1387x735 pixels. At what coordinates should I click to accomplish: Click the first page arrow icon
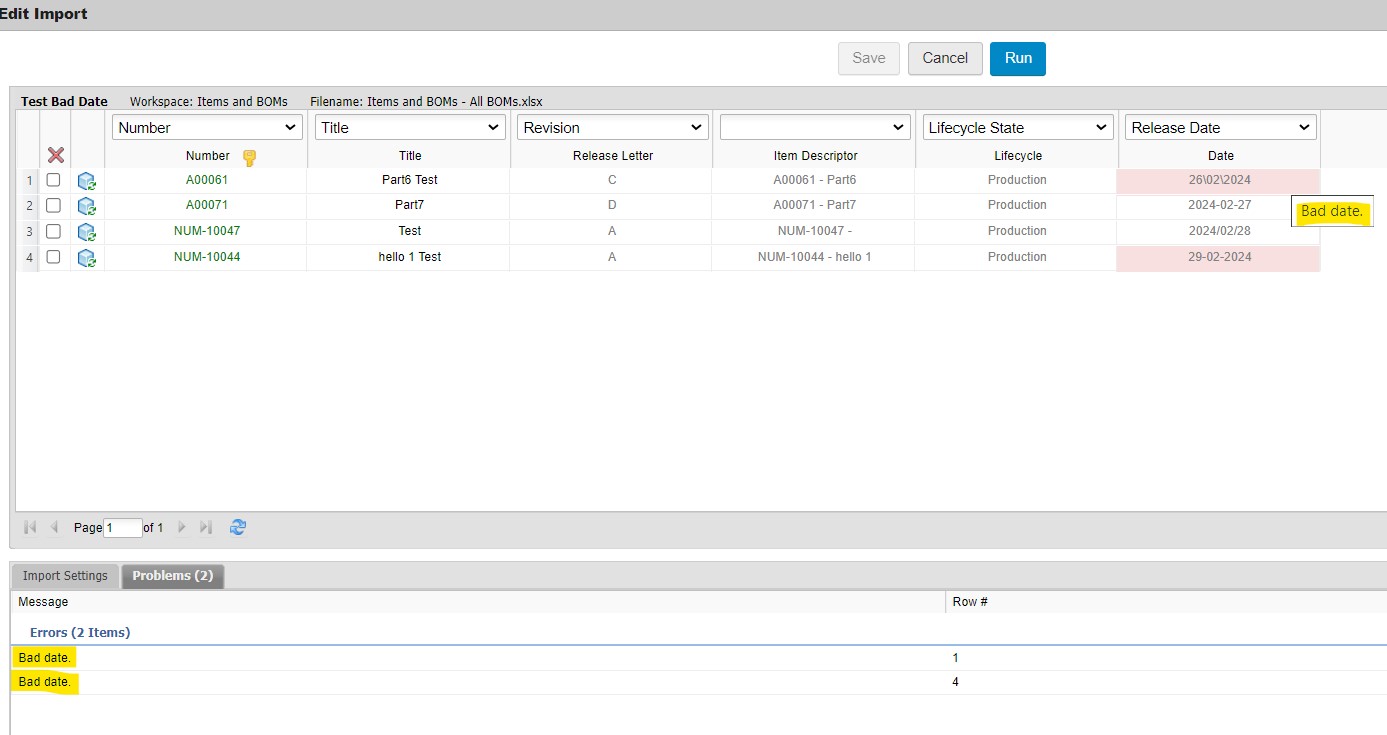click(x=29, y=527)
